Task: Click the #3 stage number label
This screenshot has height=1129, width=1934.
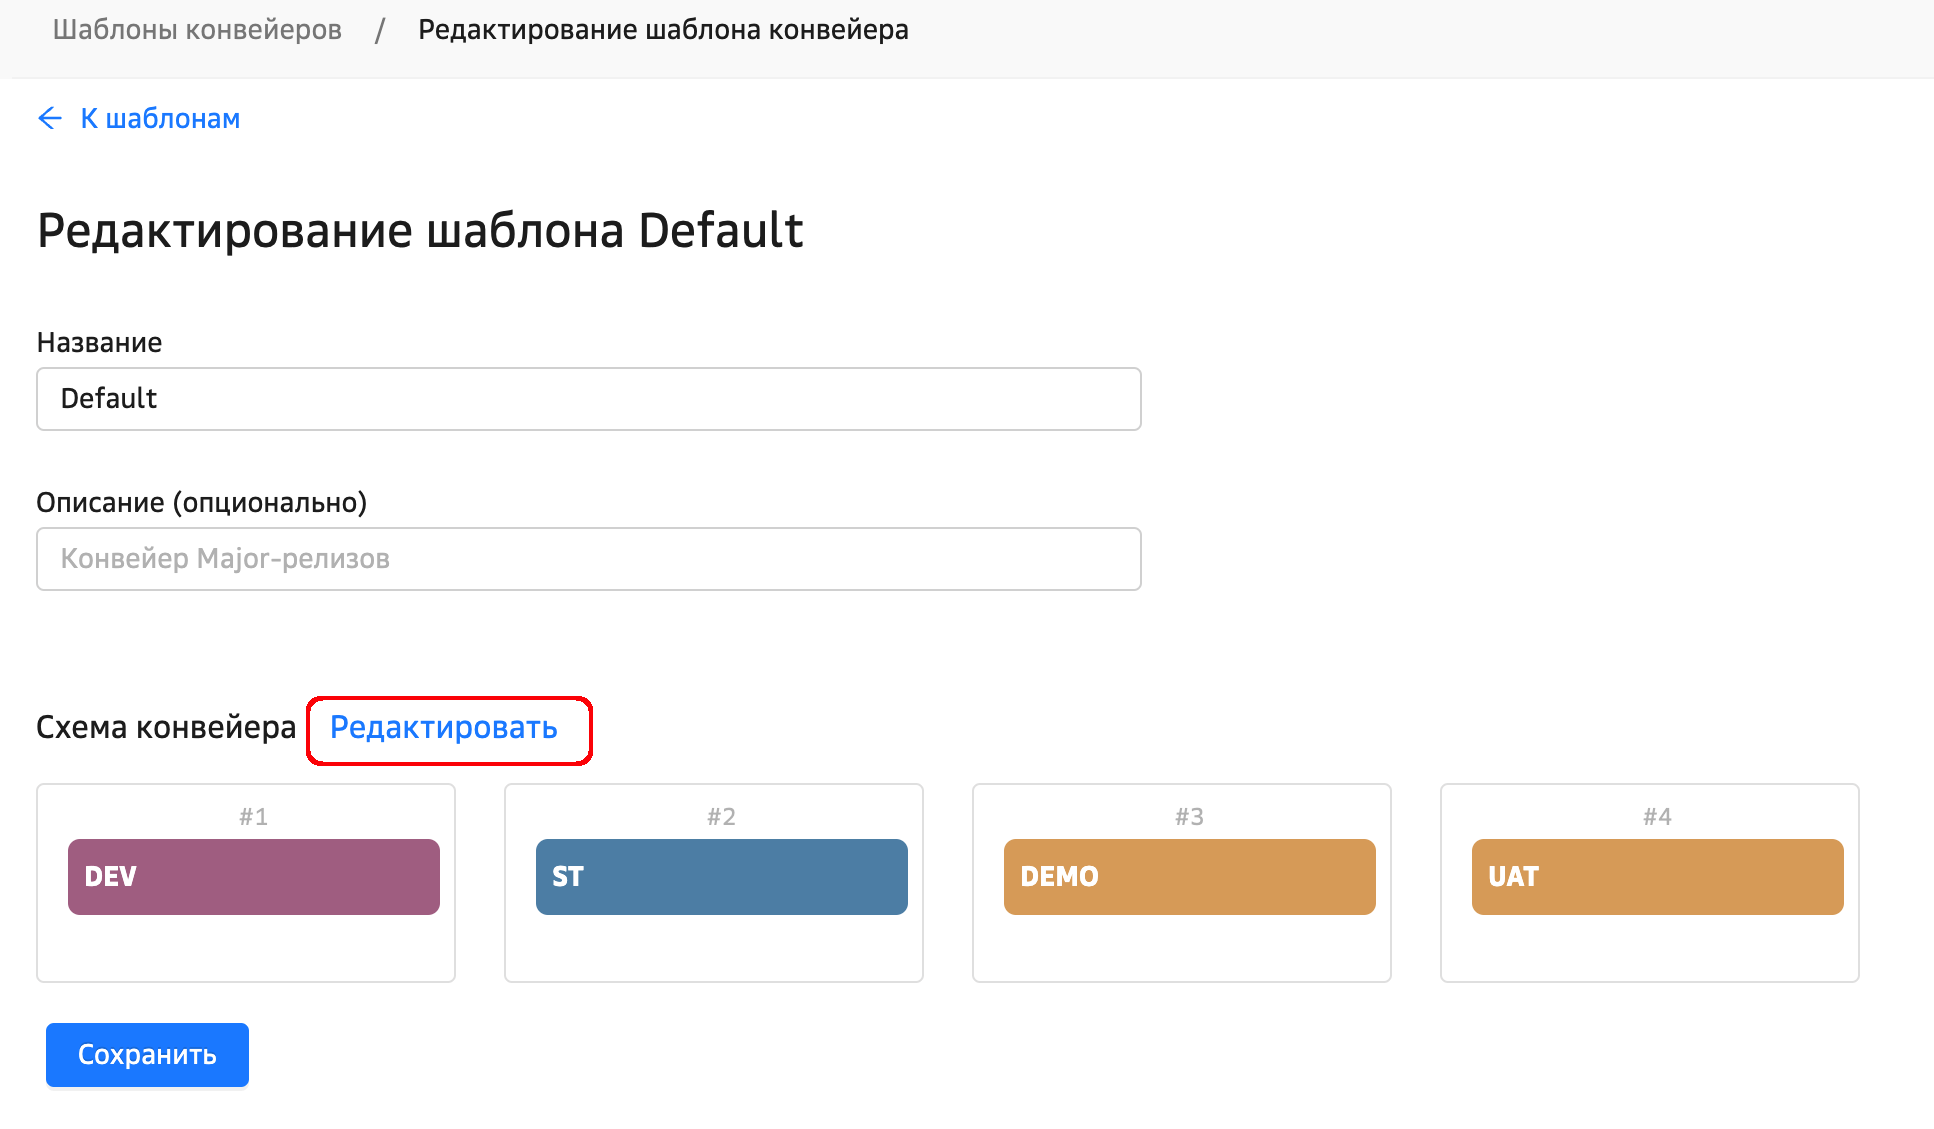Action: coord(1190,817)
